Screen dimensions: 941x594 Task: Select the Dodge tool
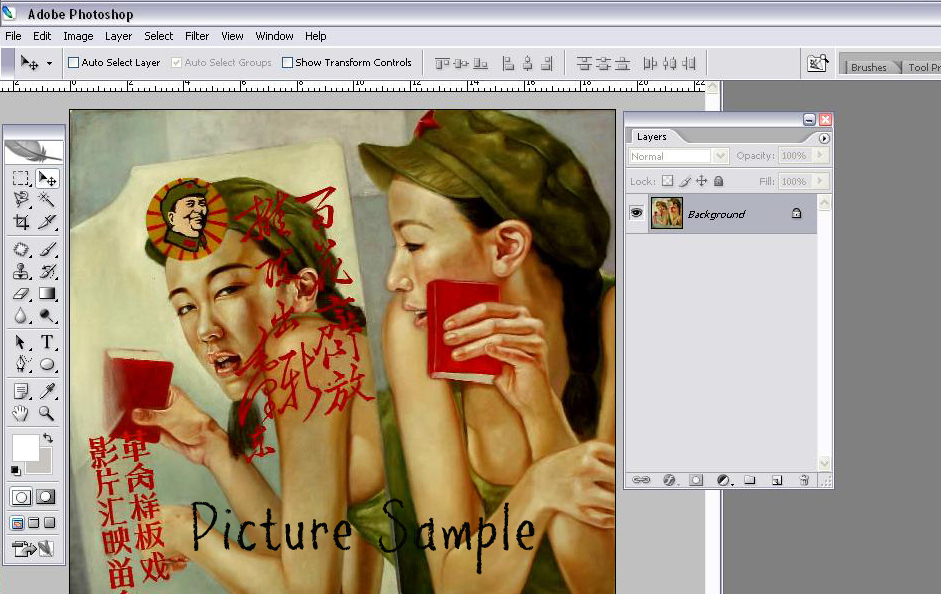point(47,316)
